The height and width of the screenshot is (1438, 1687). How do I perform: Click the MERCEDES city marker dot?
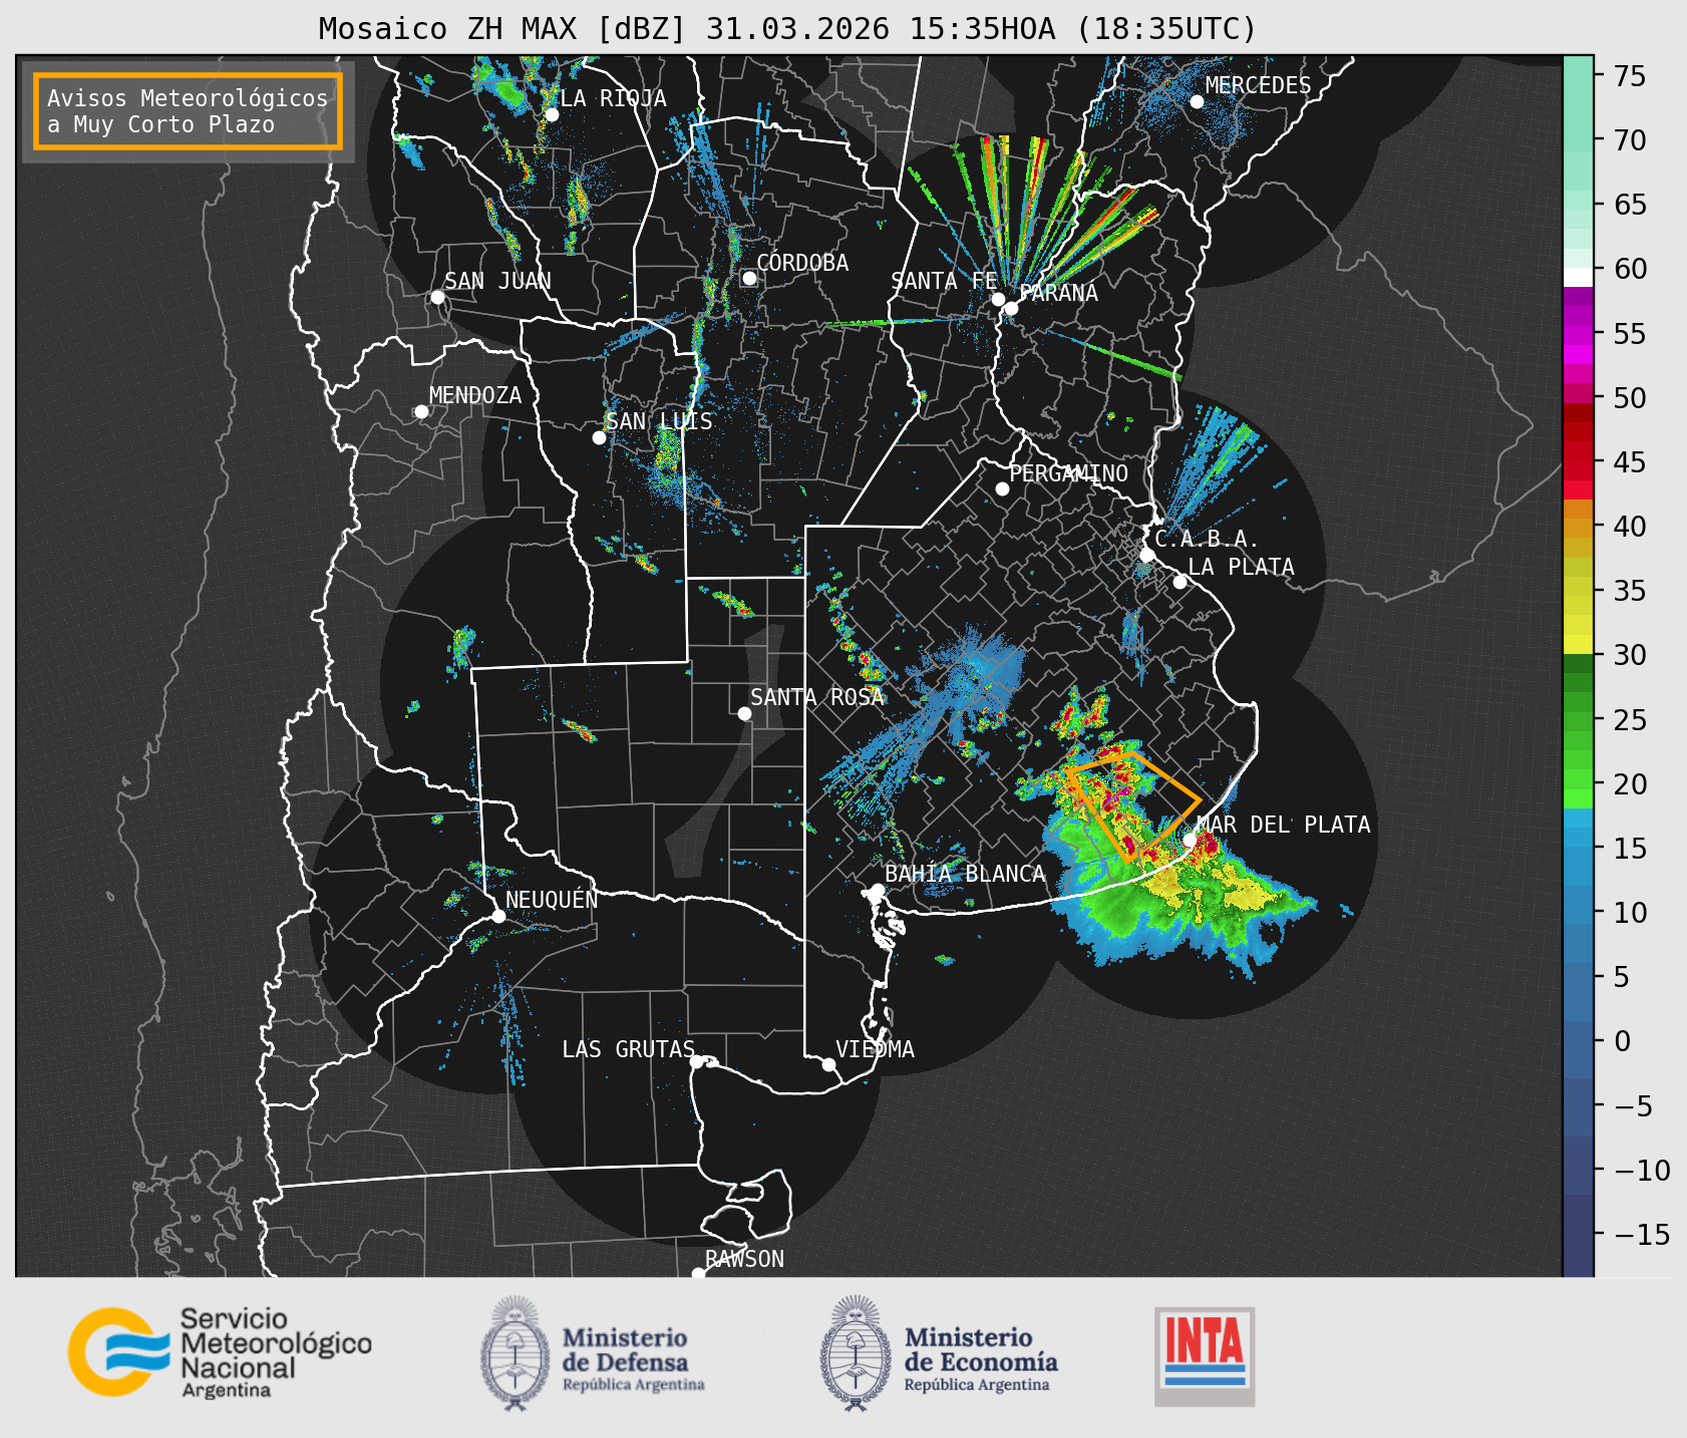1196,102
